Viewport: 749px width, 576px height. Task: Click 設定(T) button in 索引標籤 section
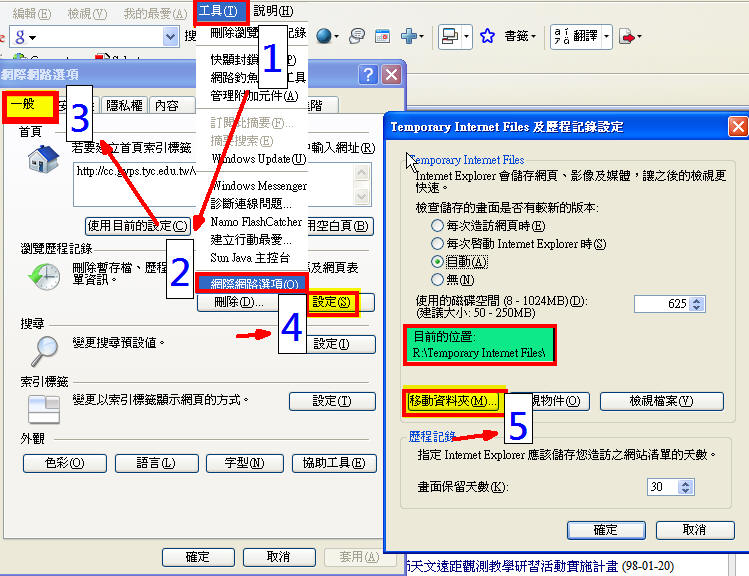[x=332, y=401]
